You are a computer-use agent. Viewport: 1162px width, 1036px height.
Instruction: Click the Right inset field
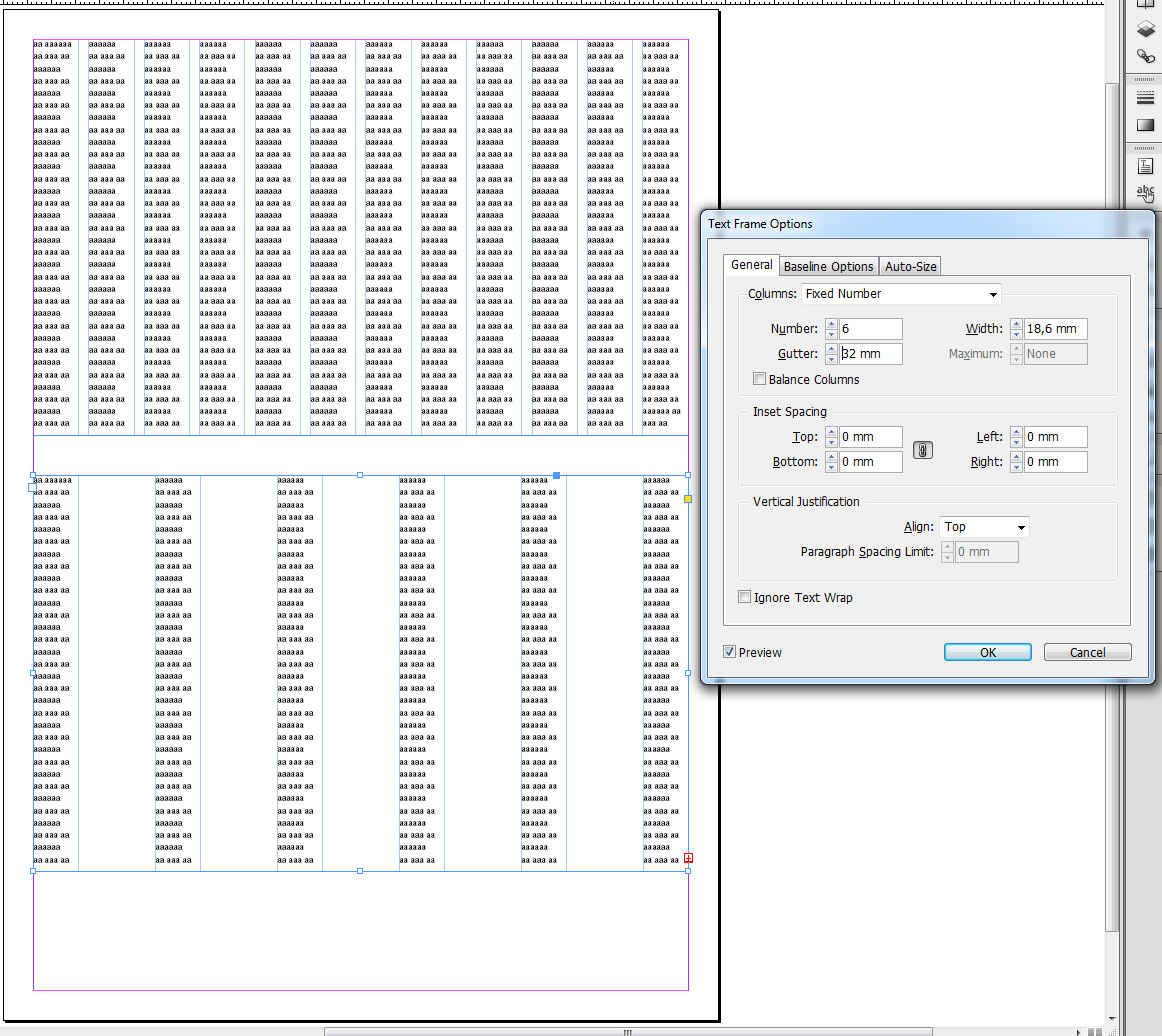click(x=1055, y=462)
